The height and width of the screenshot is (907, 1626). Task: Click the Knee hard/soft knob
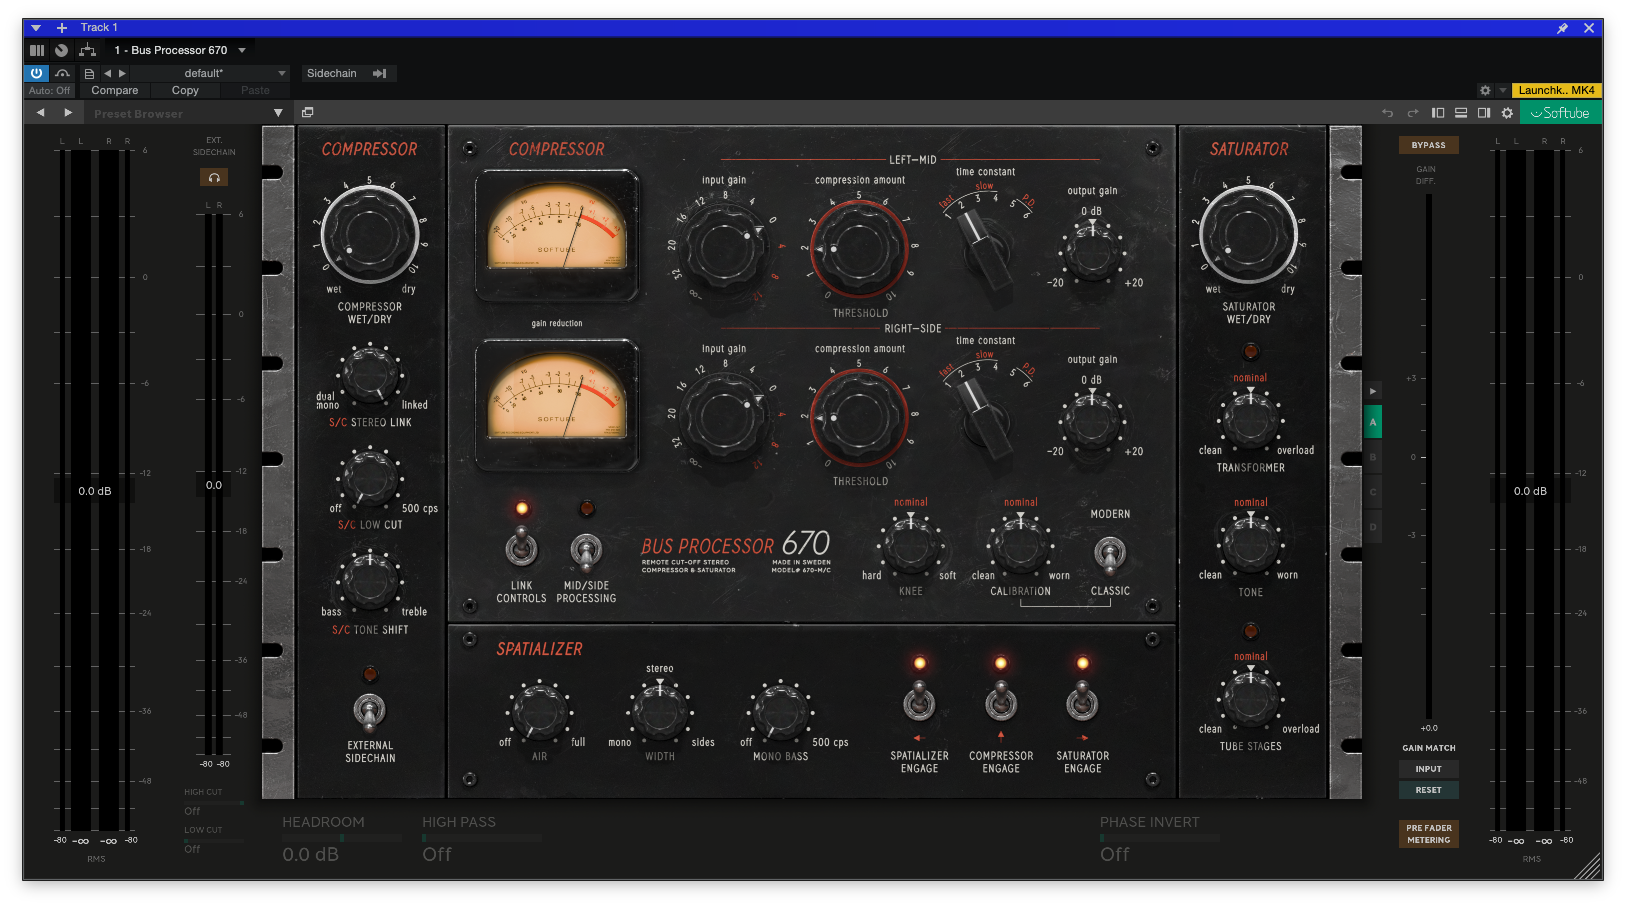[910, 546]
